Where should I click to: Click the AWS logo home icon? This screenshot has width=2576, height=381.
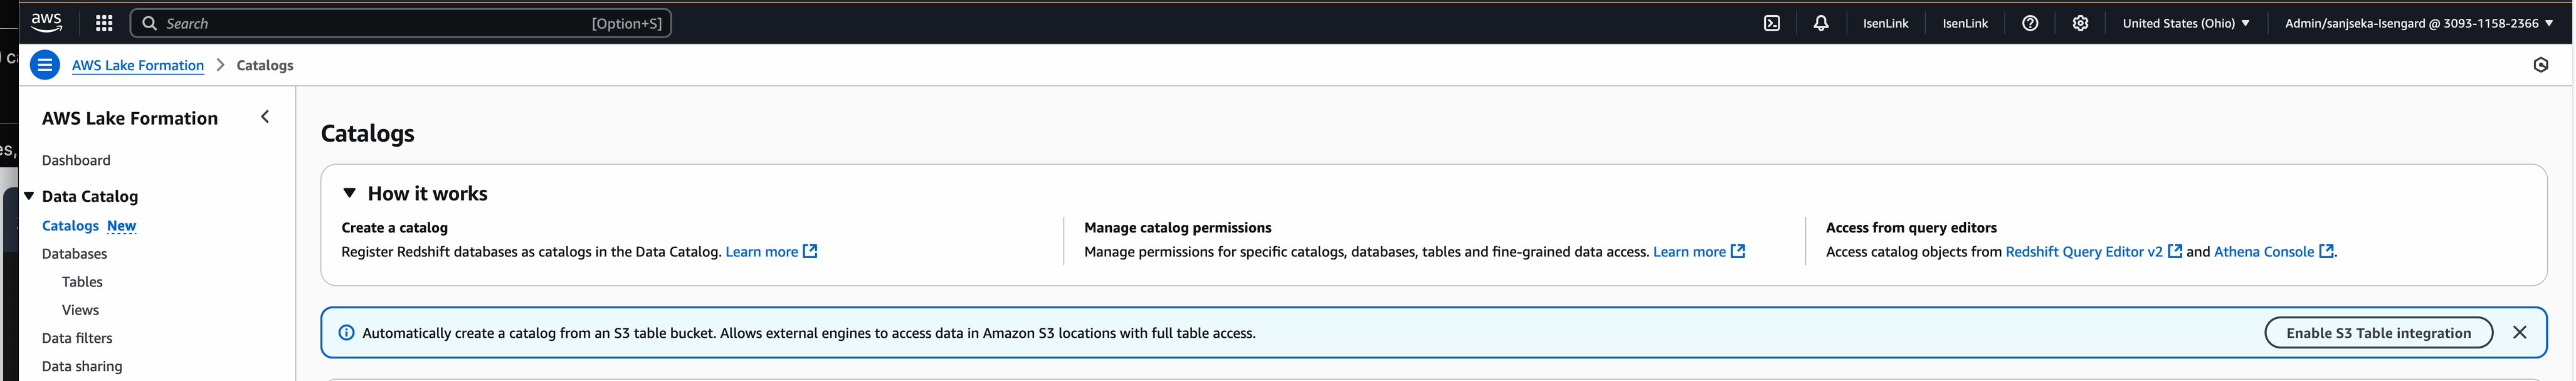(x=46, y=22)
